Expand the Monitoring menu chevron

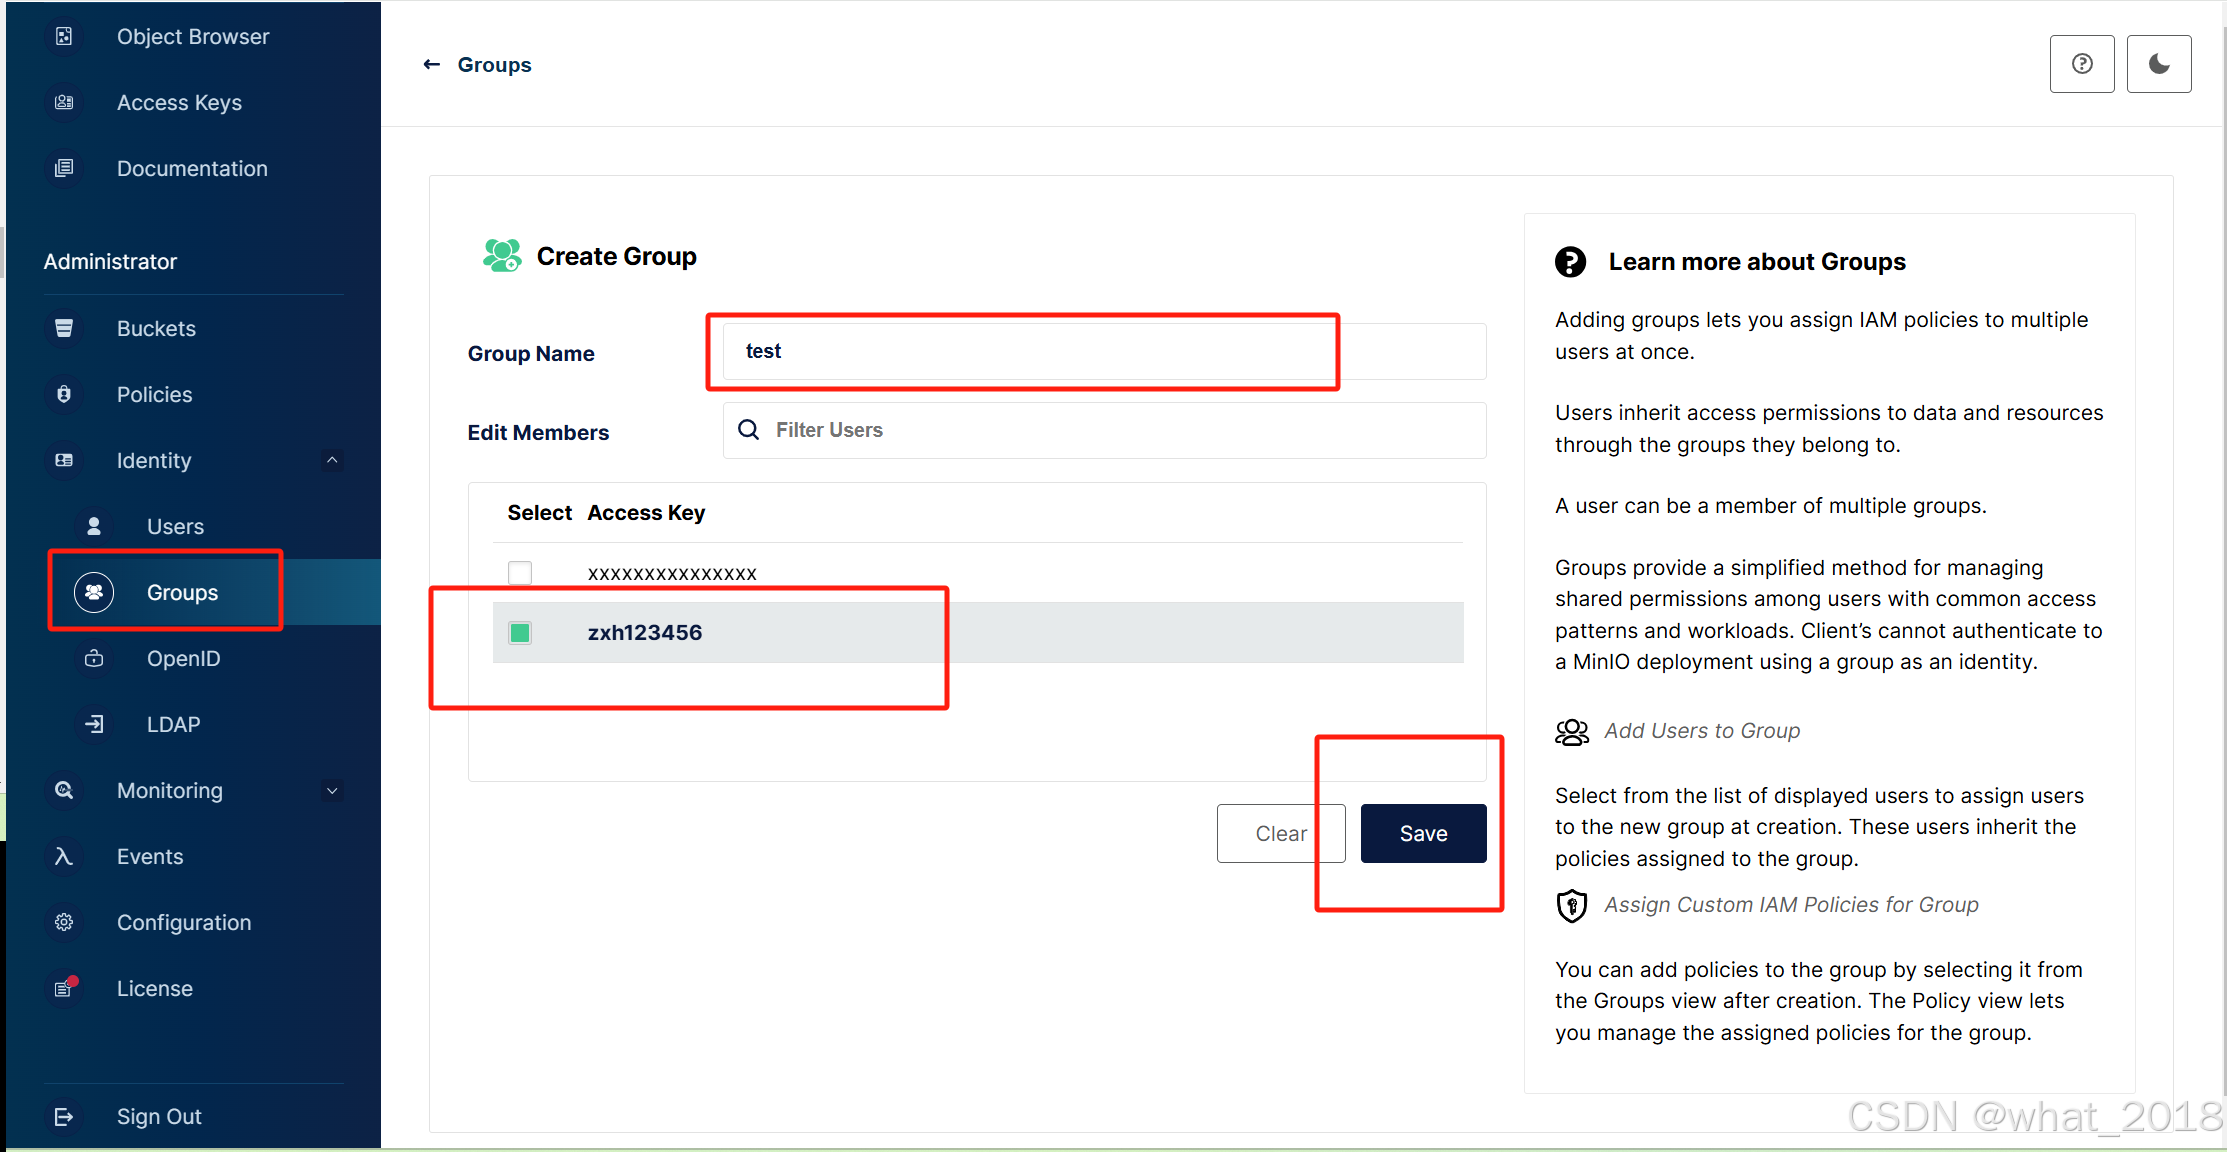point(332,790)
